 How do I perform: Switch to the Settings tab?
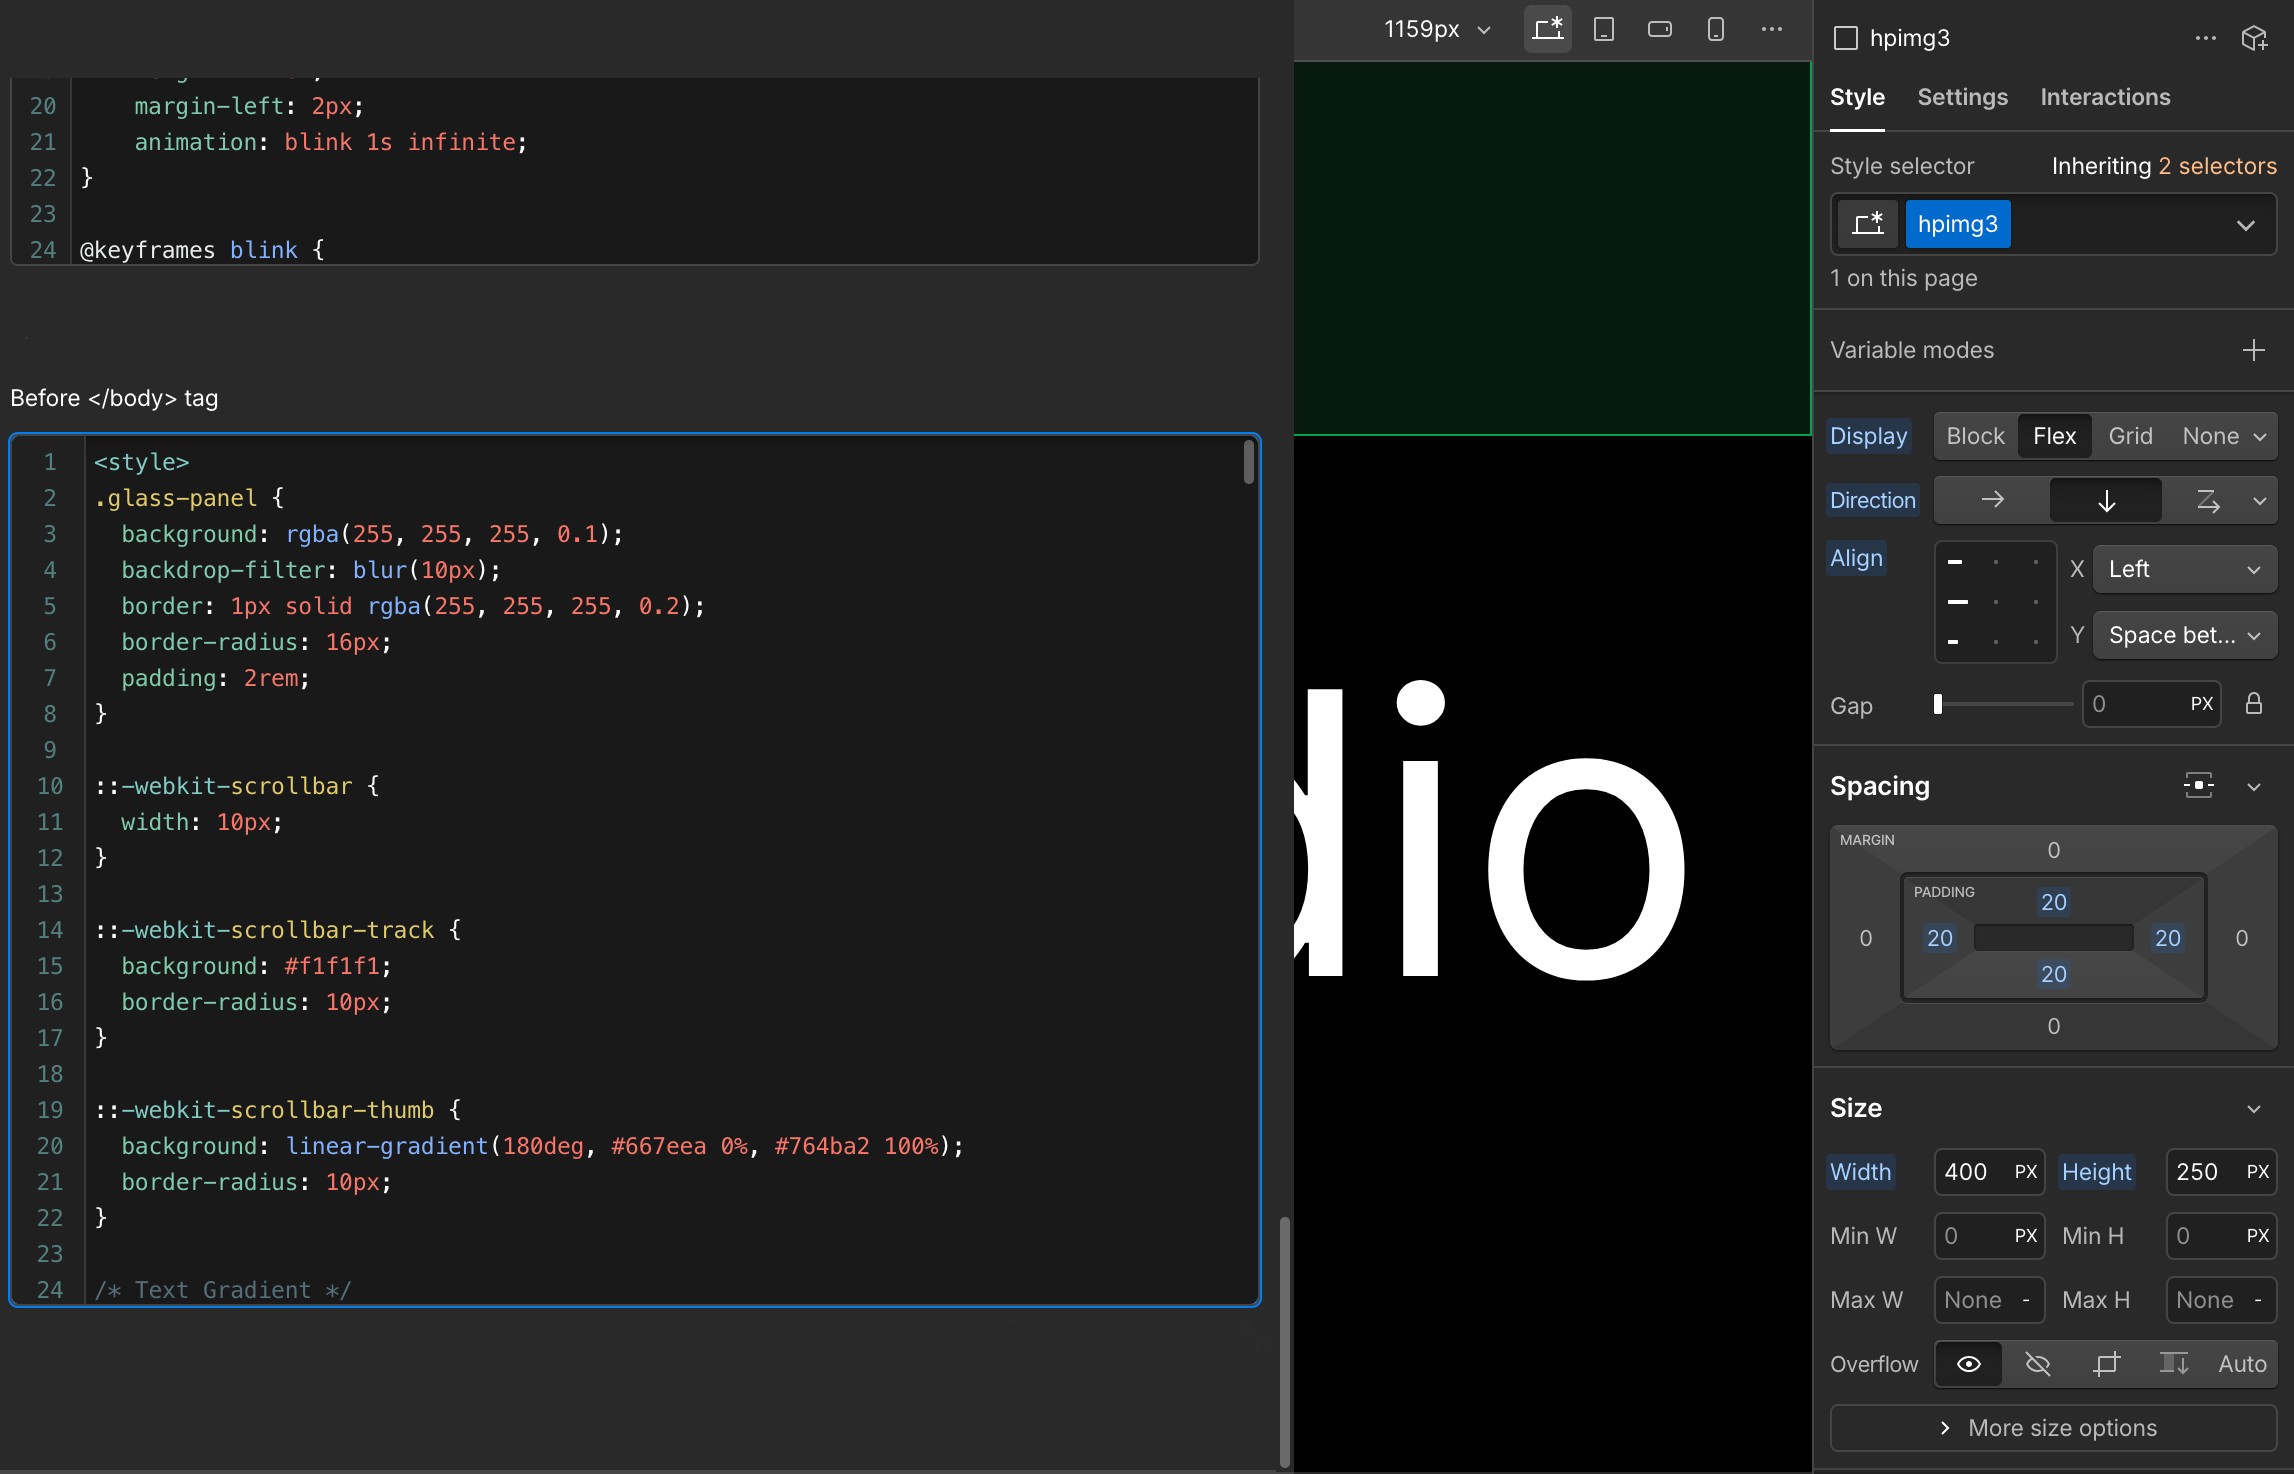[x=1962, y=97]
